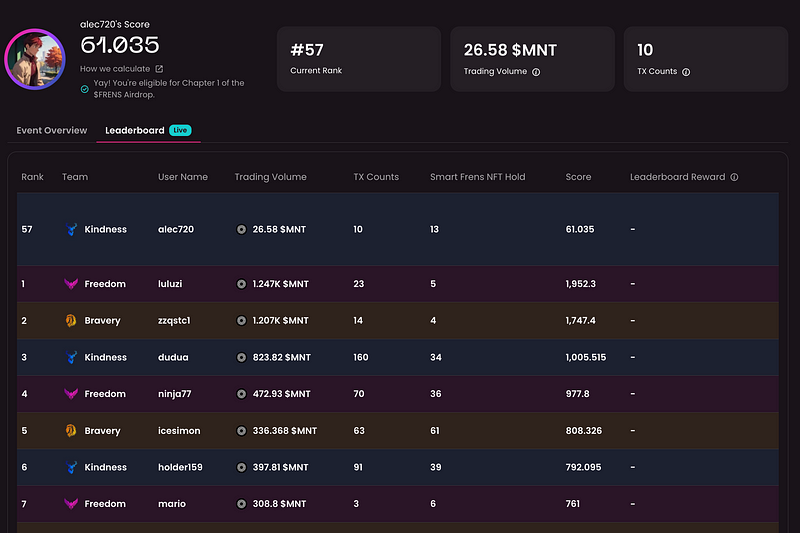The image size is (800, 533).
Task: Click the Leaderboard Reward info icon
Action: (734, 177)
